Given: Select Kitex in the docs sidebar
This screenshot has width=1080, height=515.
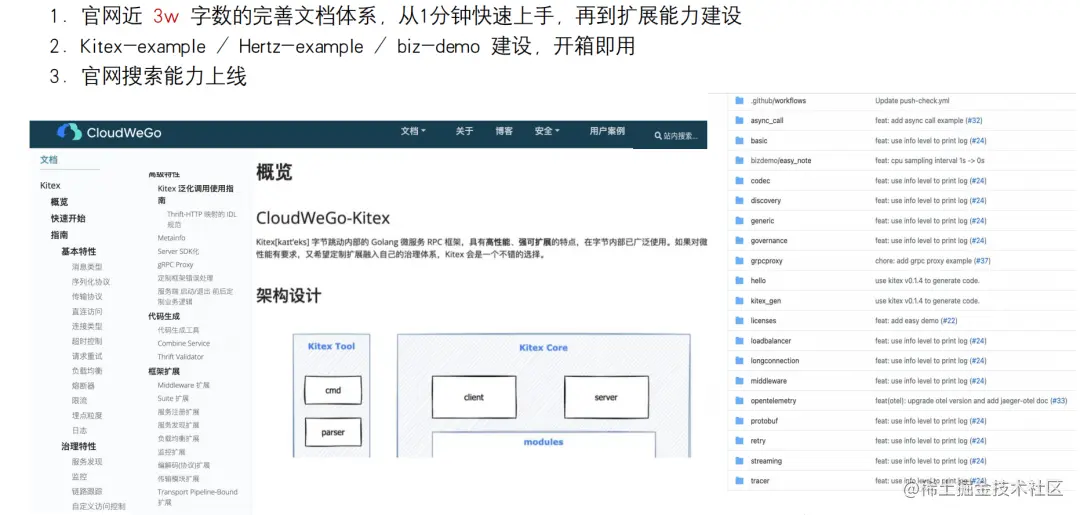Looking at the screenshot, I should point(50,185).
